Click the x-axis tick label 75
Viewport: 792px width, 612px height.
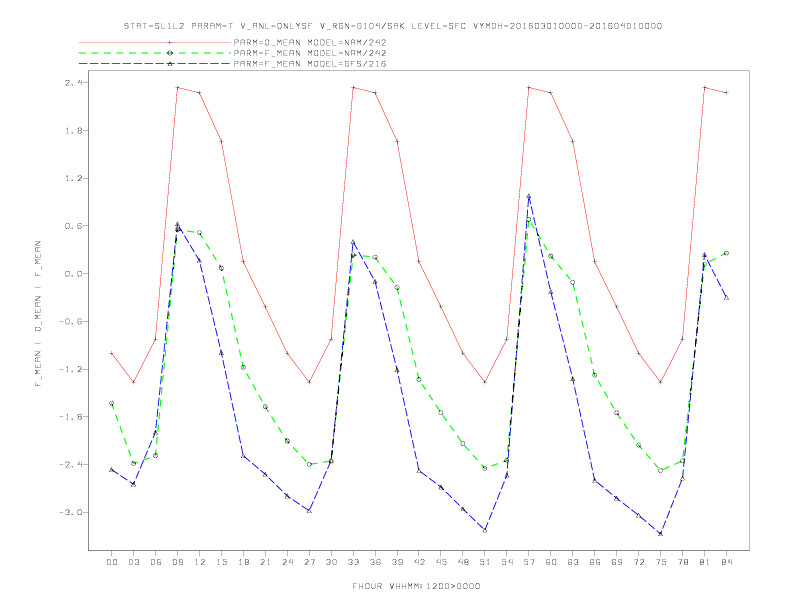click(x=661, y=562)
